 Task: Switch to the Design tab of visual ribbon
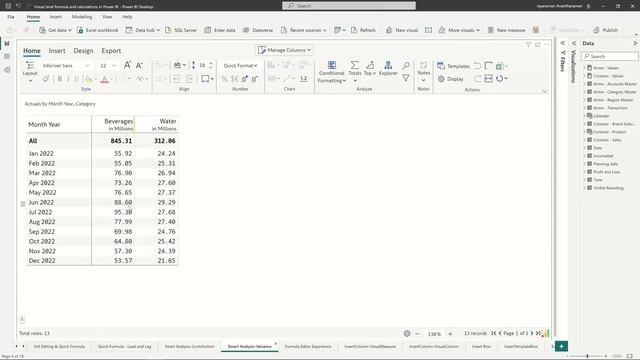point(83,51)
